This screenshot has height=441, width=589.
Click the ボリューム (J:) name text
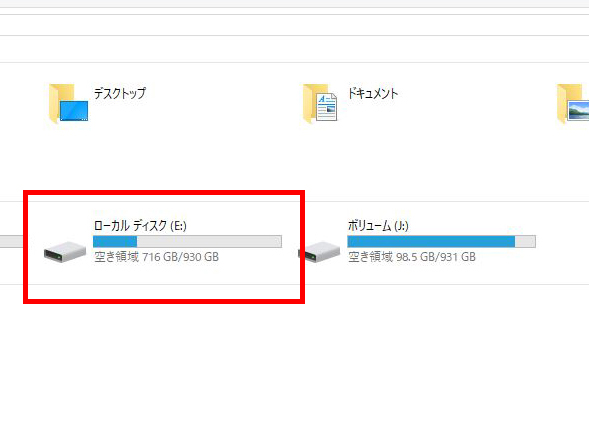pyautogui.click(x=378, y=225)
